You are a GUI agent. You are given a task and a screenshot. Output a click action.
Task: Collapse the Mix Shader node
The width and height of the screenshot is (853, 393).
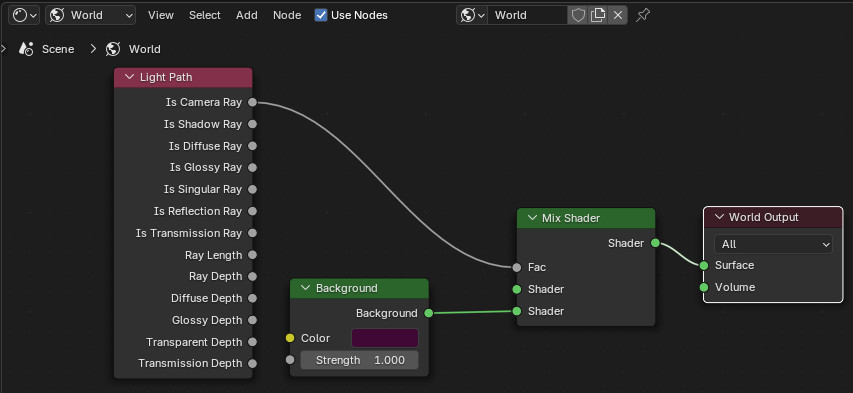tap(532, 218)
